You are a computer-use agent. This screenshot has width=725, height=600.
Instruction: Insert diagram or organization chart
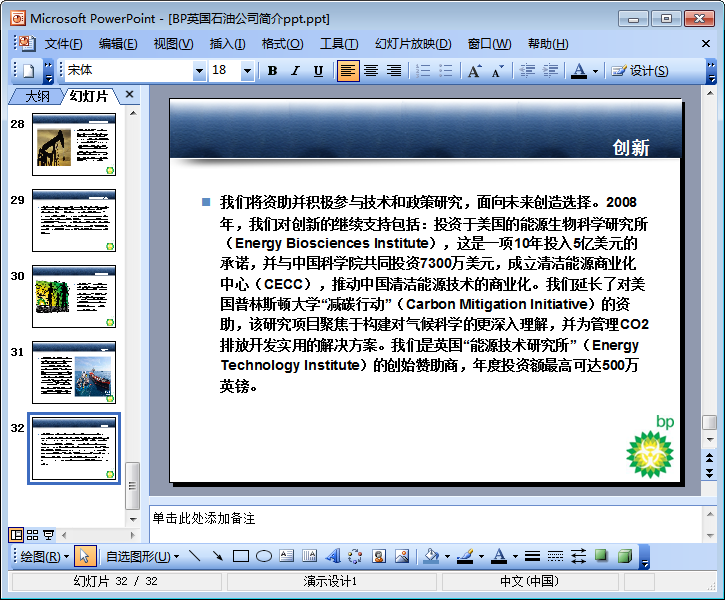[355, 556]
